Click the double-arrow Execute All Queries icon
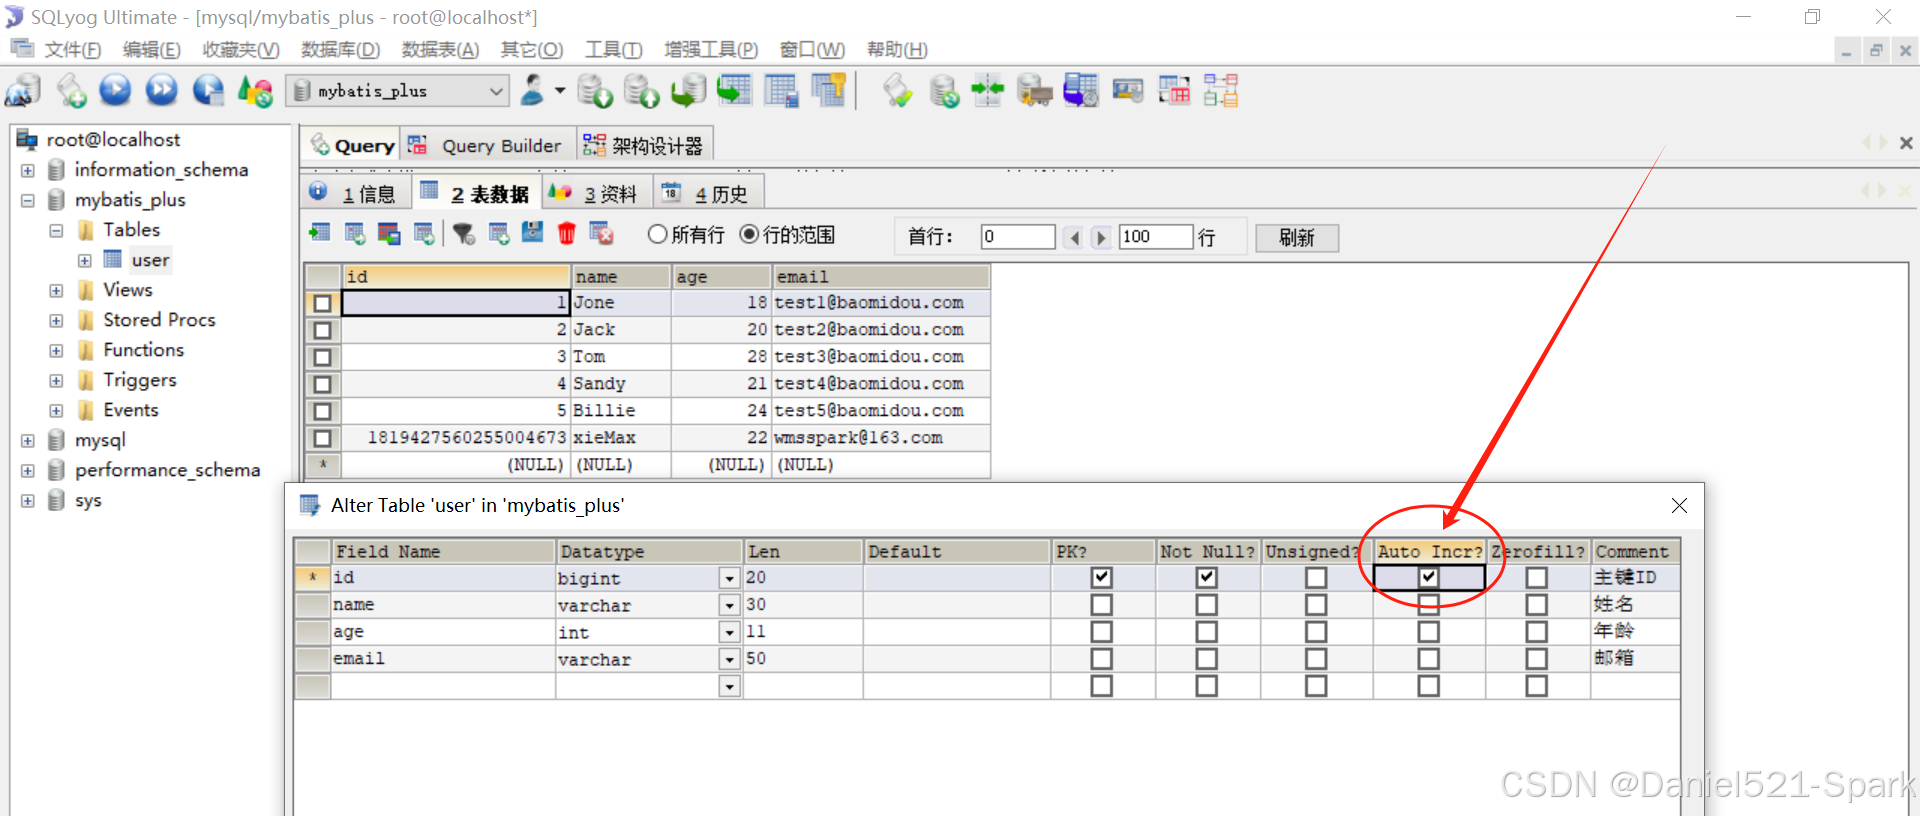Viewport: 1920px width, 816px height. click(x=161, y=91)
